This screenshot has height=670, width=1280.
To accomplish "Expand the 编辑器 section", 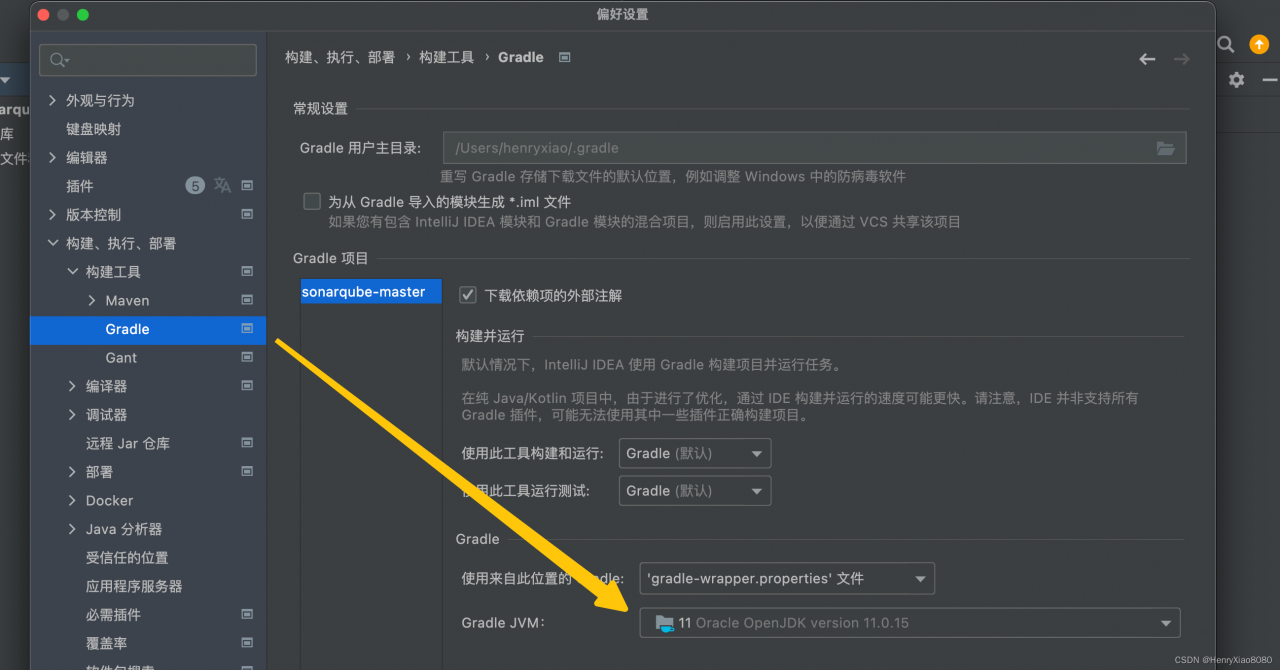I will (x=53, y=158).
